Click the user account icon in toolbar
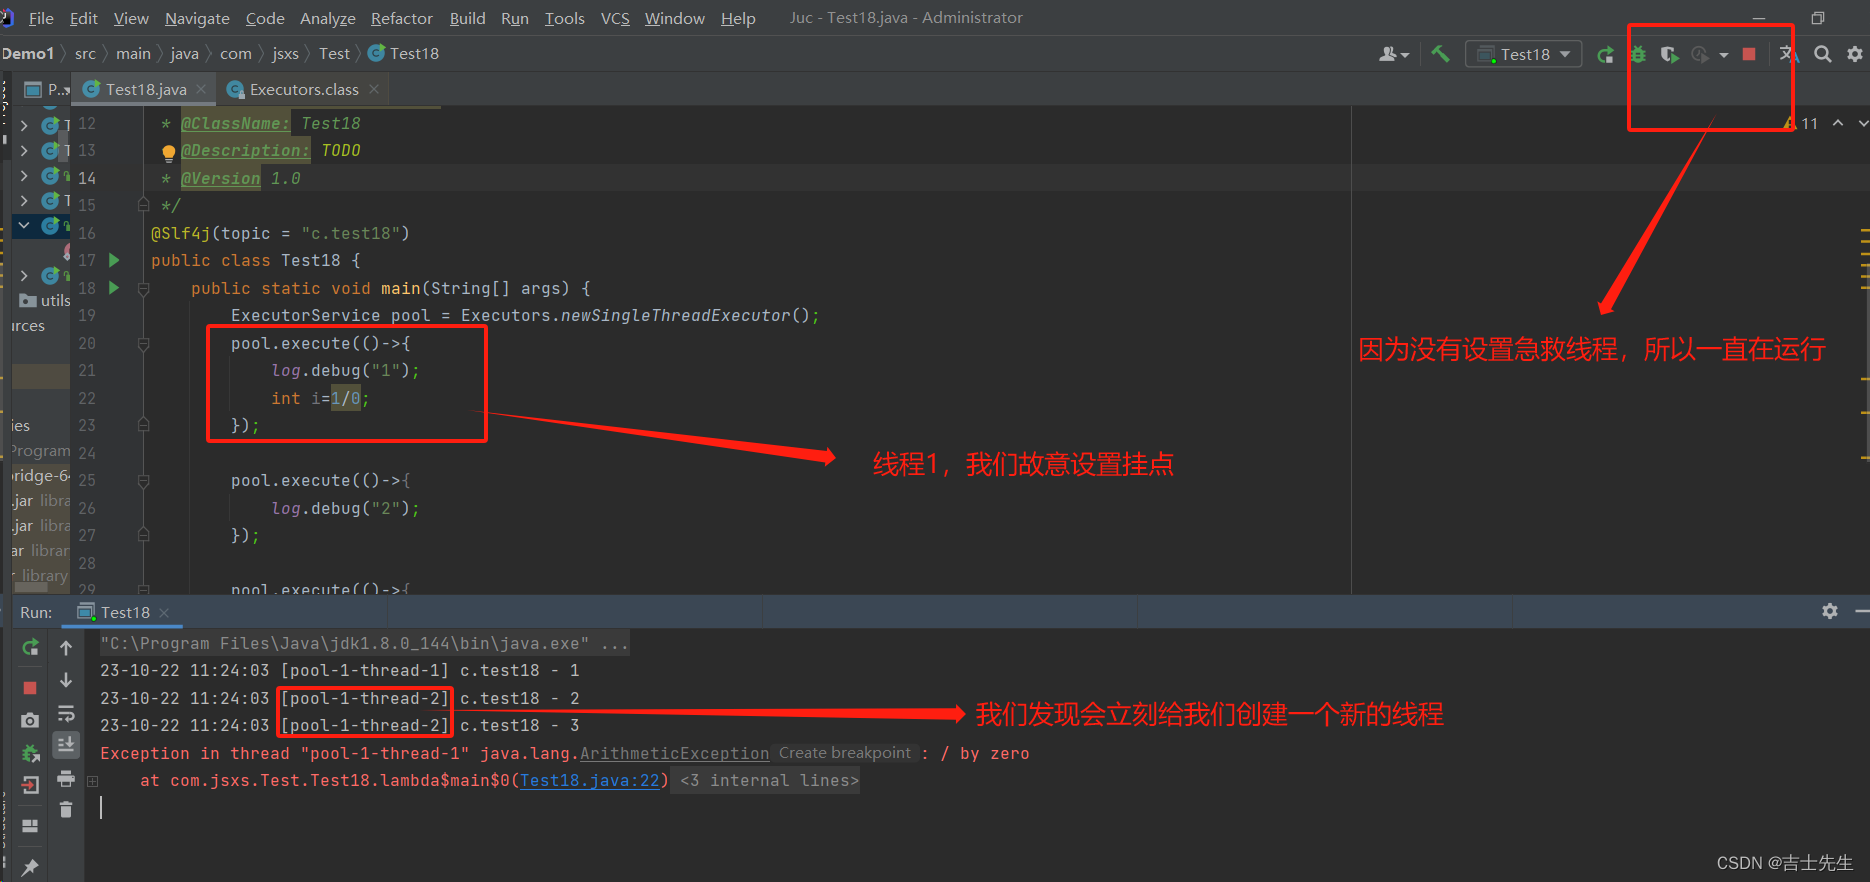This screenshot has width=1870, height=882. click(x=1393, y=54)
